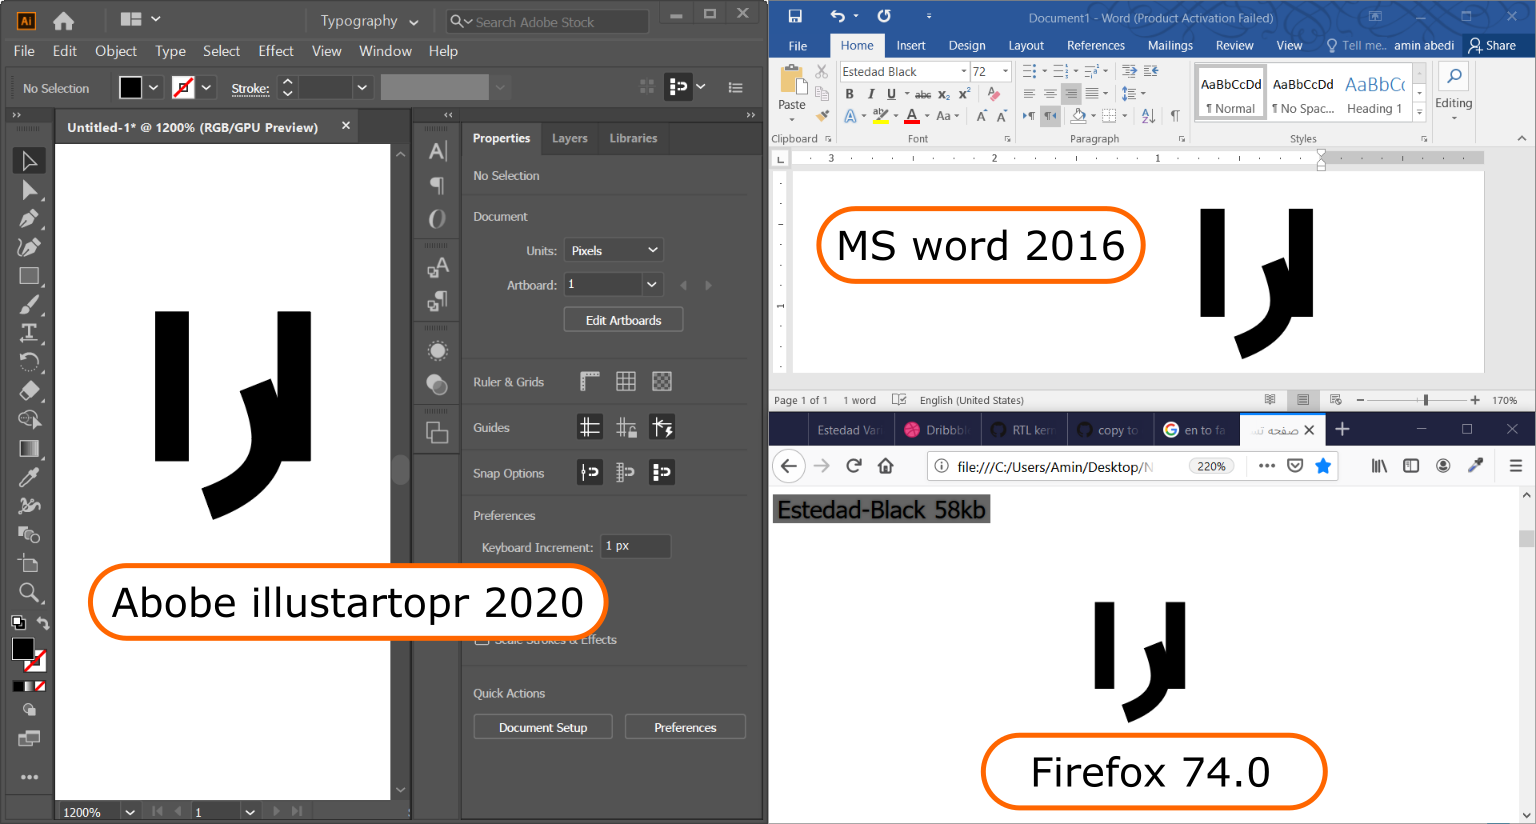Click the Edit Artboards button

[x=623, y=319]
